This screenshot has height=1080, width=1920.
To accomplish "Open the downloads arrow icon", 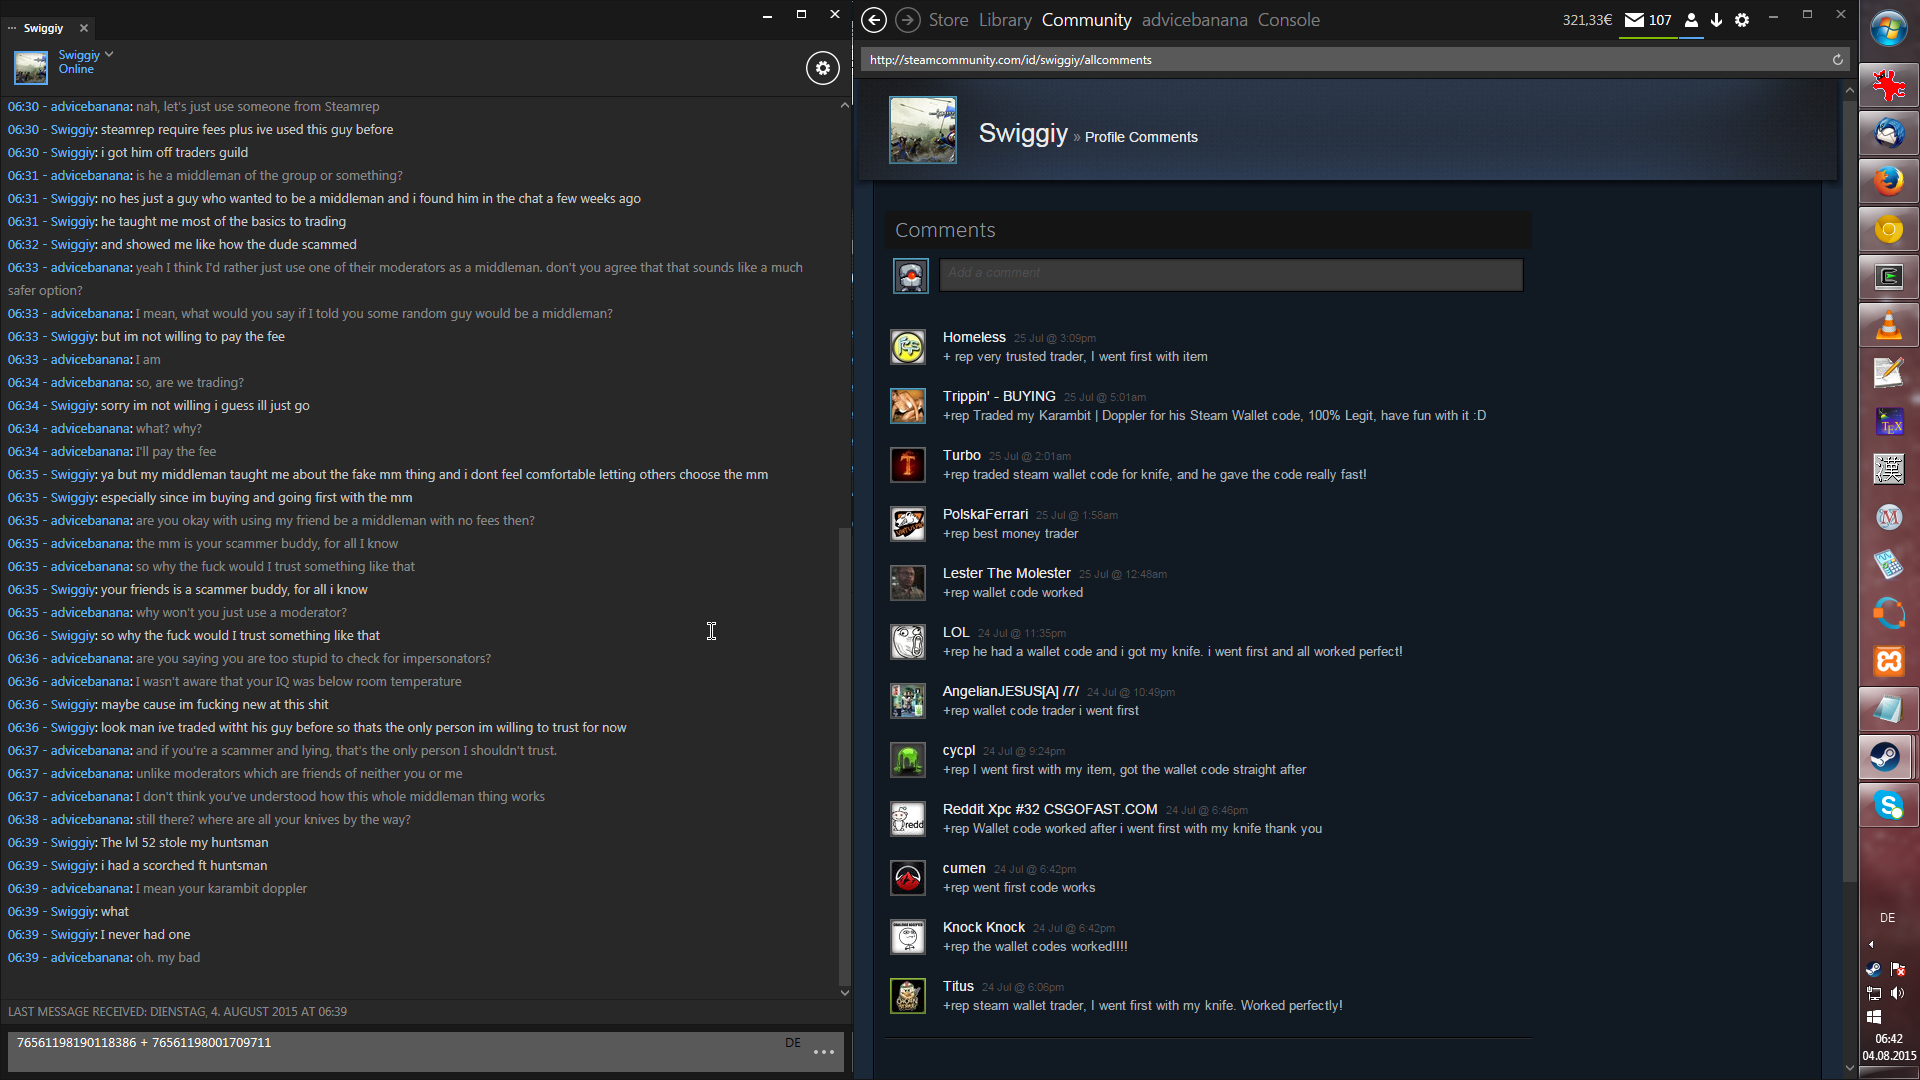I will pyautogui.click(x=1716, y=20).
